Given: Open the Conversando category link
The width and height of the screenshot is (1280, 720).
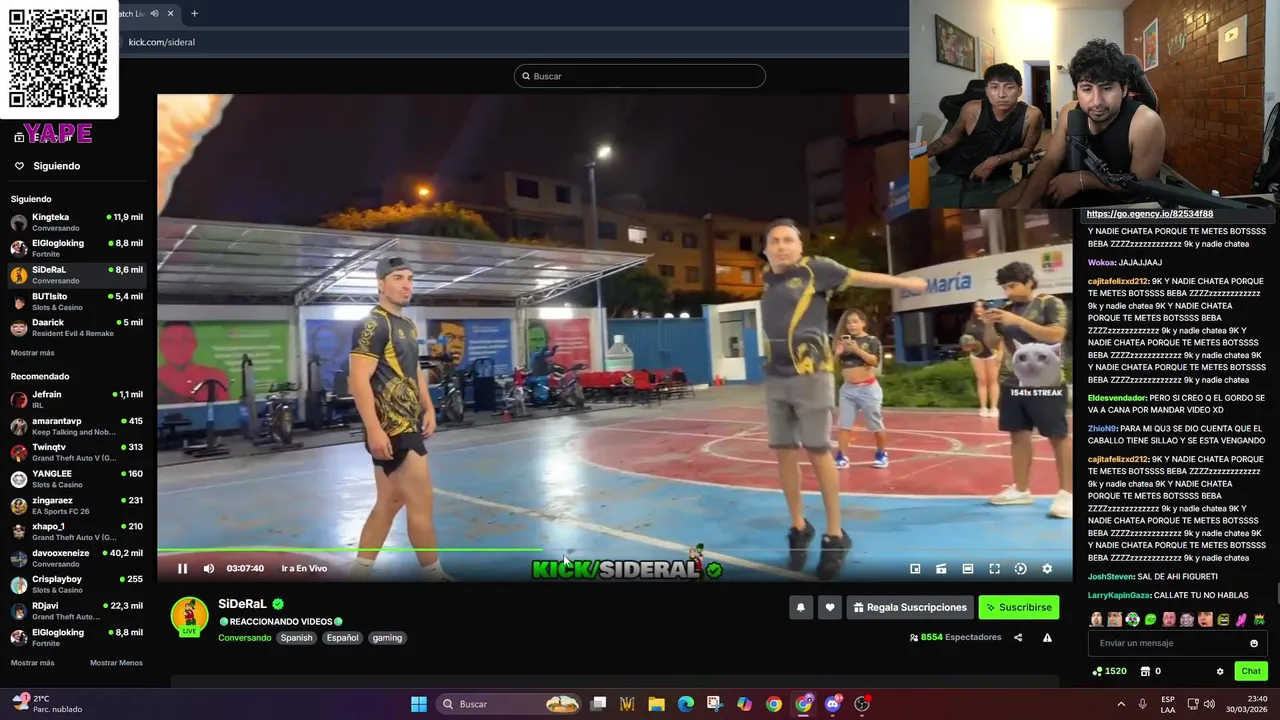Looking at the screenshot, I should (x=245, y=637).
